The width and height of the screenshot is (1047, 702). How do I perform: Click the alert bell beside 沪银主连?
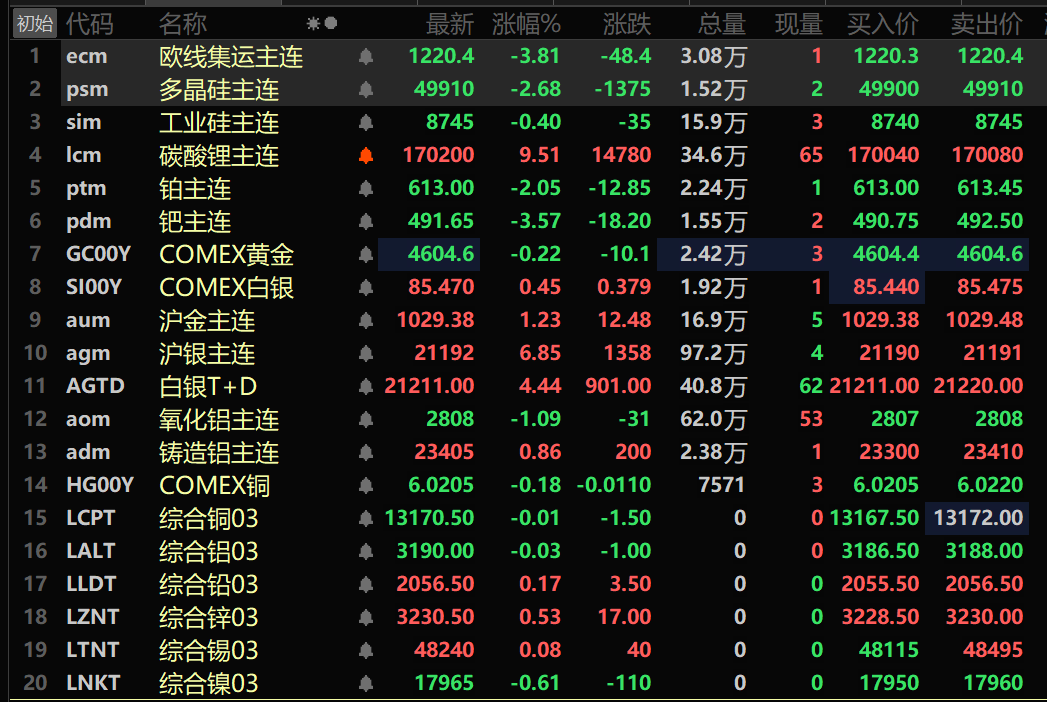coord(366,354)
